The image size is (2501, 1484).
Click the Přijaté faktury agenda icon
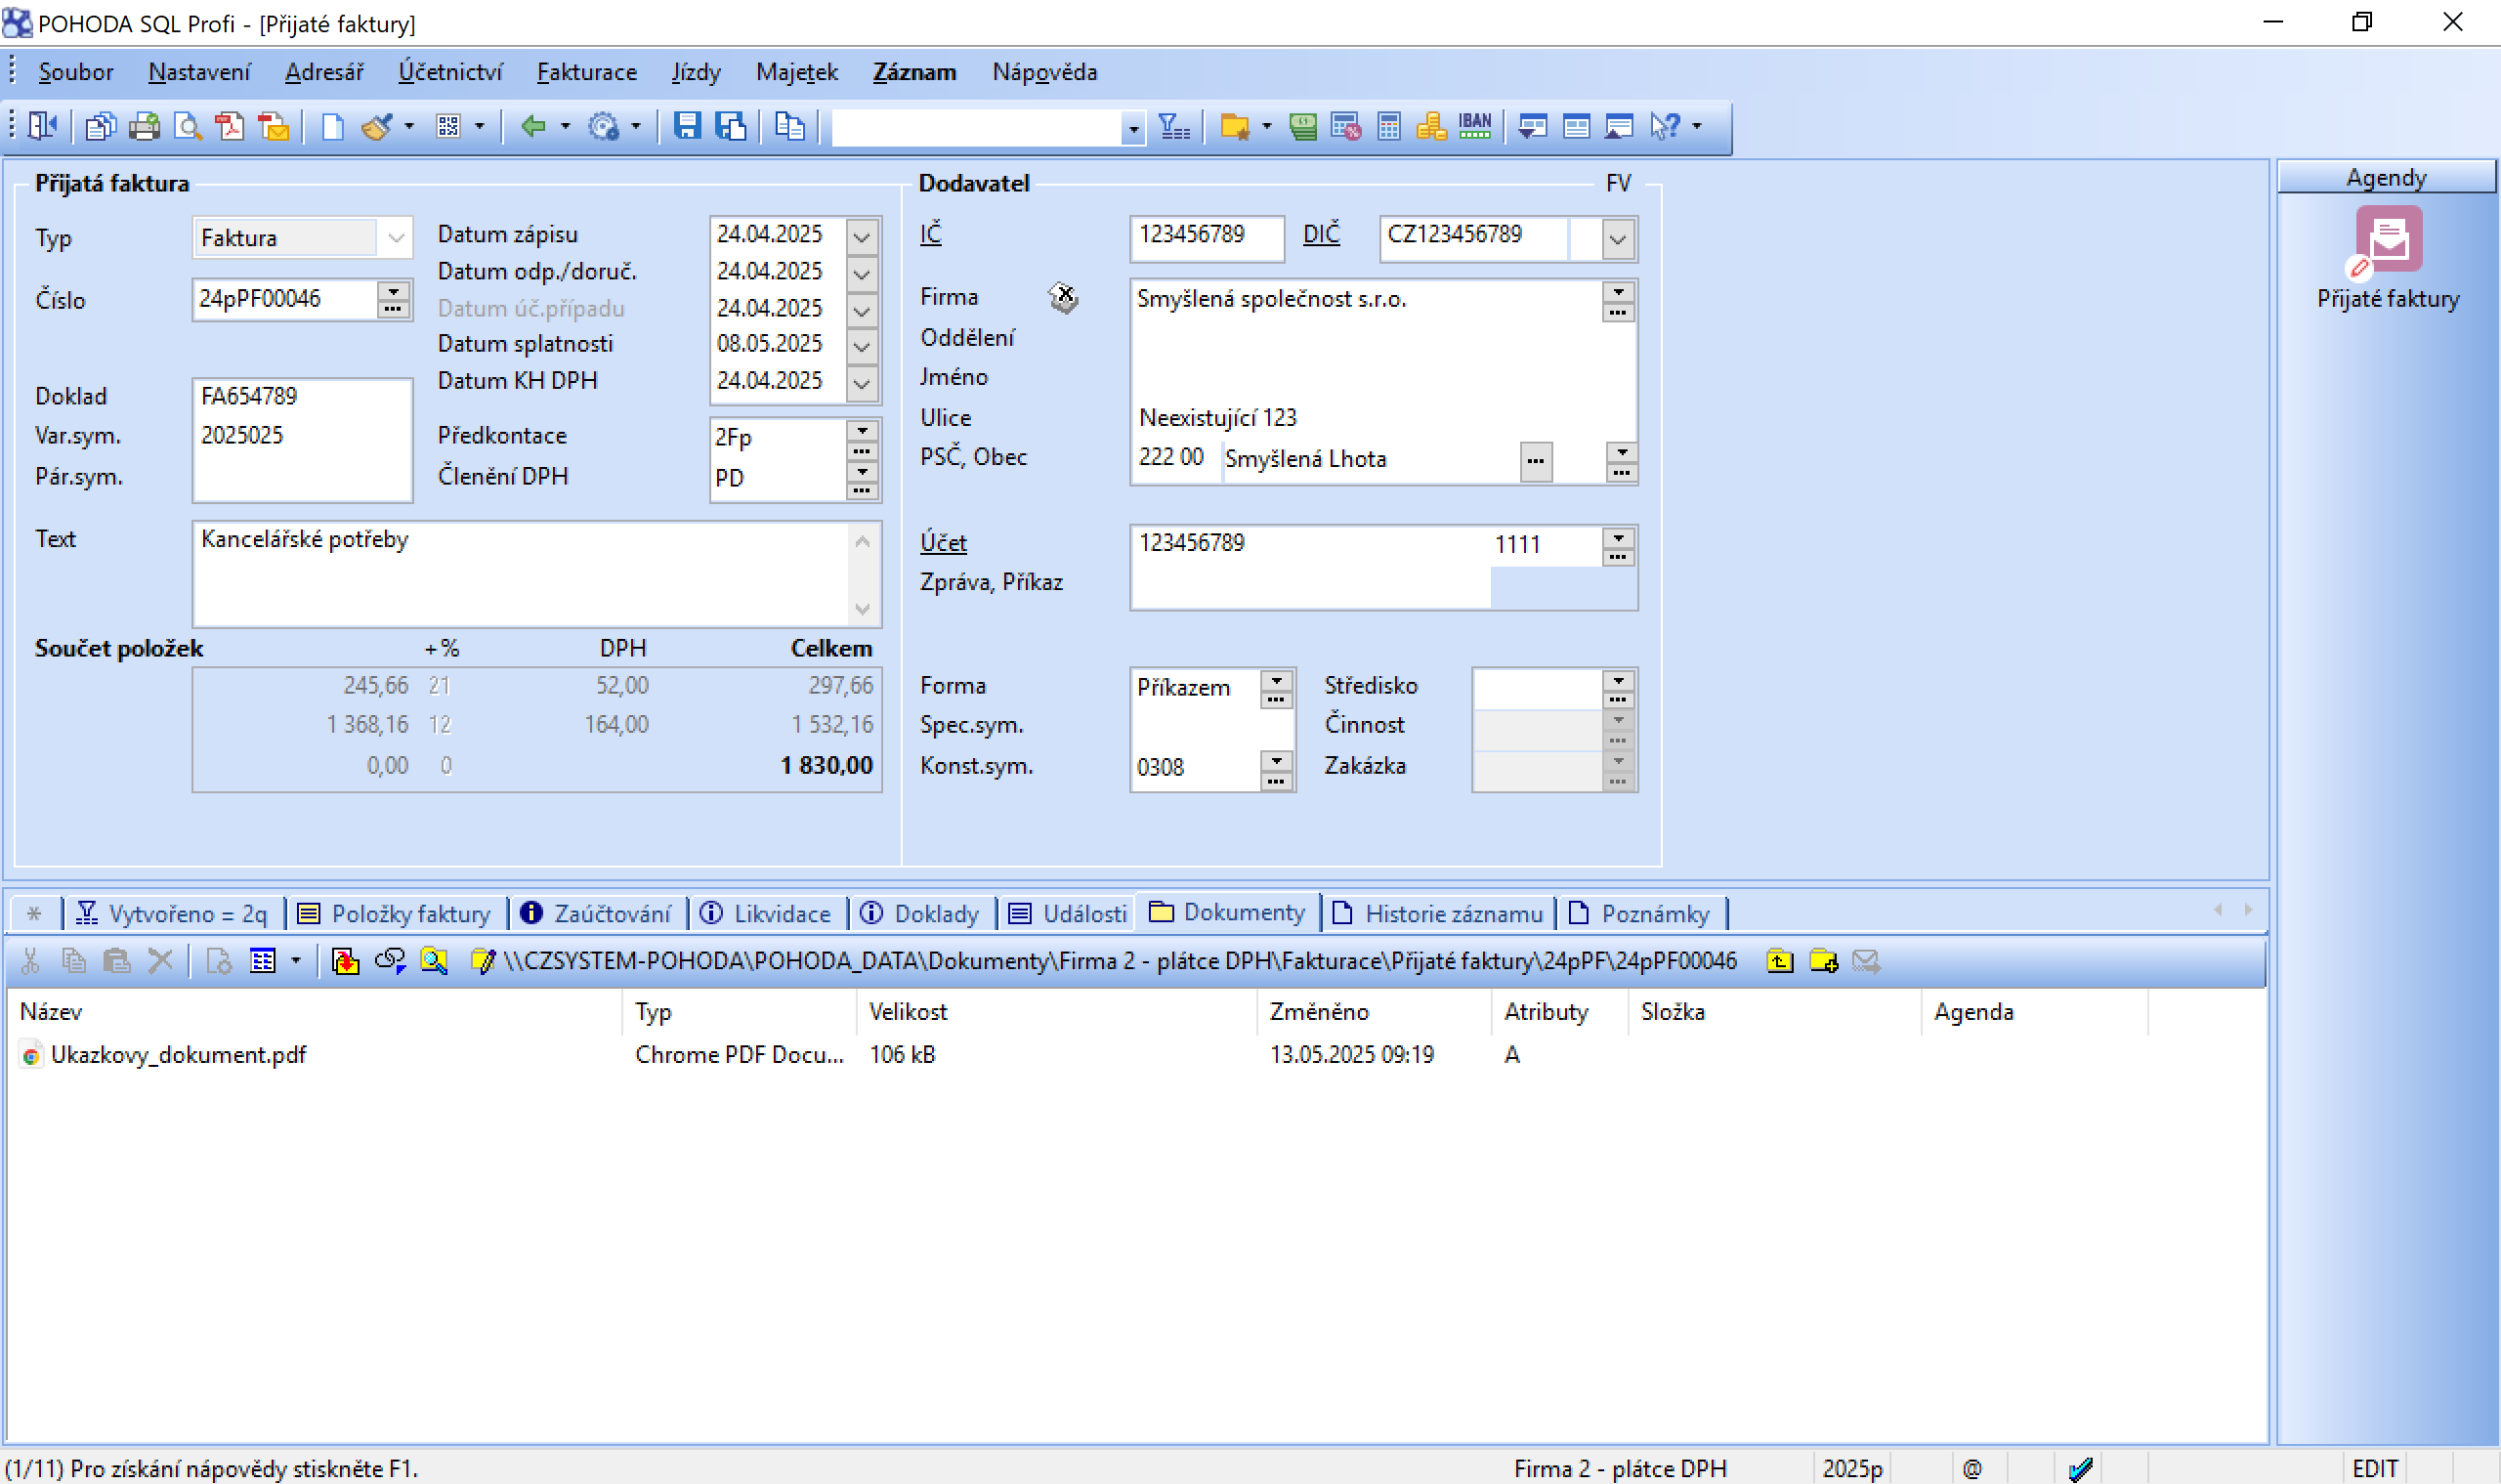pyautogui.click(x=2387, y=240)
